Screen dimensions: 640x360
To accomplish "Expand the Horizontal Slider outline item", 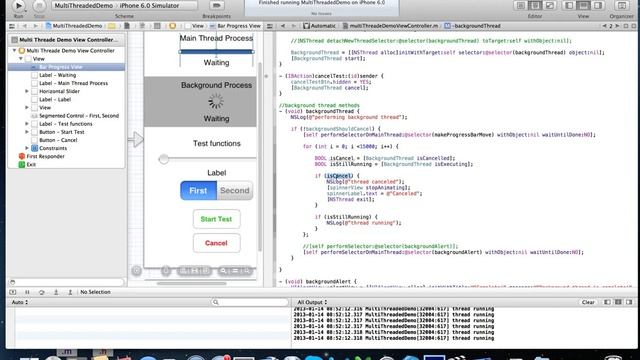I will (27, 91).
